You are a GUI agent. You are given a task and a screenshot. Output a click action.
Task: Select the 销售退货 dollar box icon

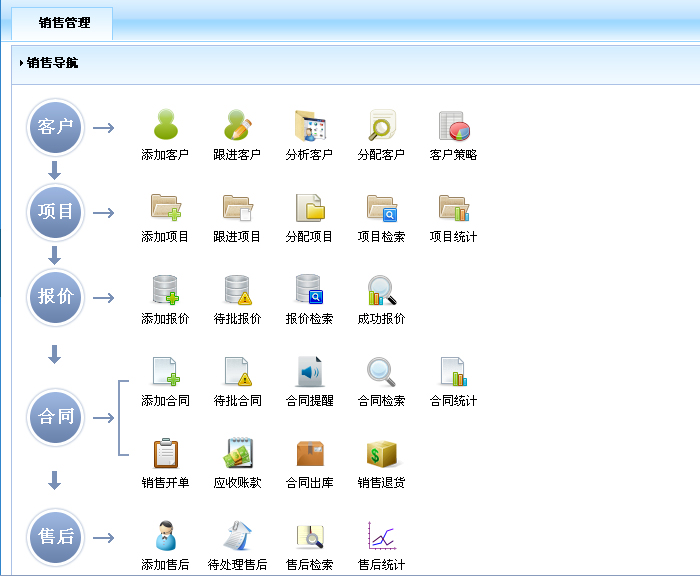point(381,453)
